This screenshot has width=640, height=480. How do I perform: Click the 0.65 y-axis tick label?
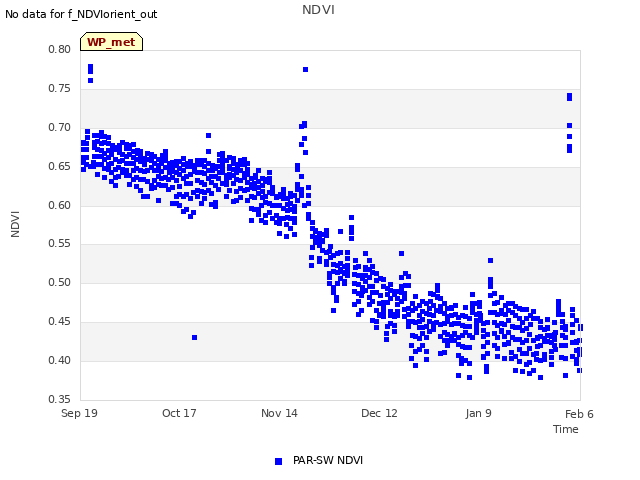coord(60,167)
